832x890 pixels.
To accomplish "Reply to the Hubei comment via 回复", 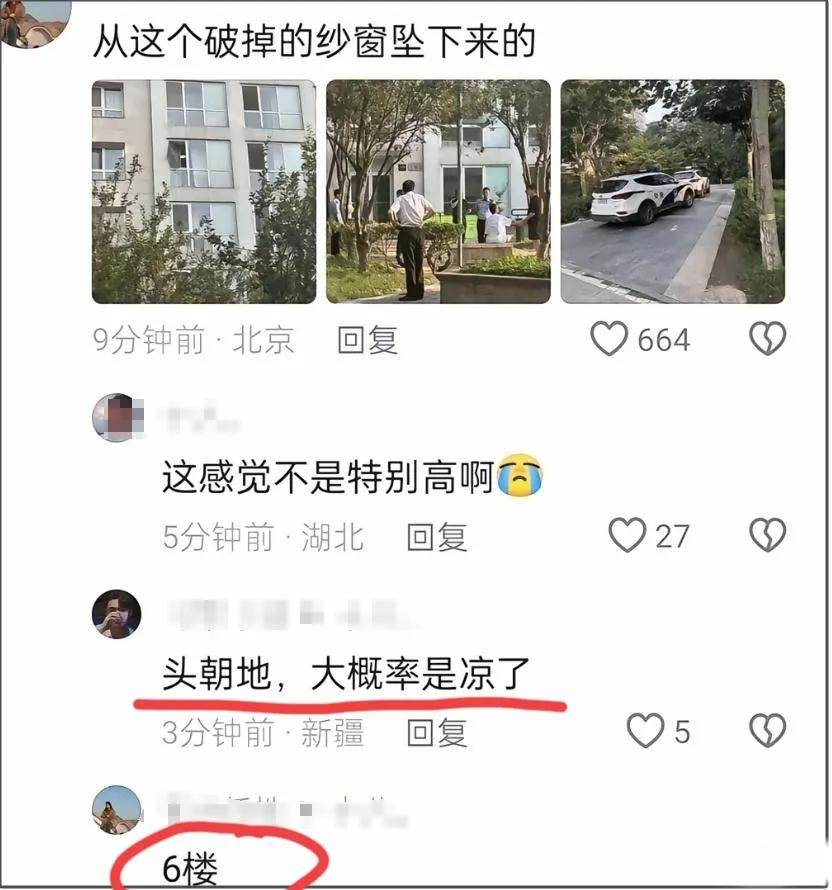I will click(x=437, y=536).
